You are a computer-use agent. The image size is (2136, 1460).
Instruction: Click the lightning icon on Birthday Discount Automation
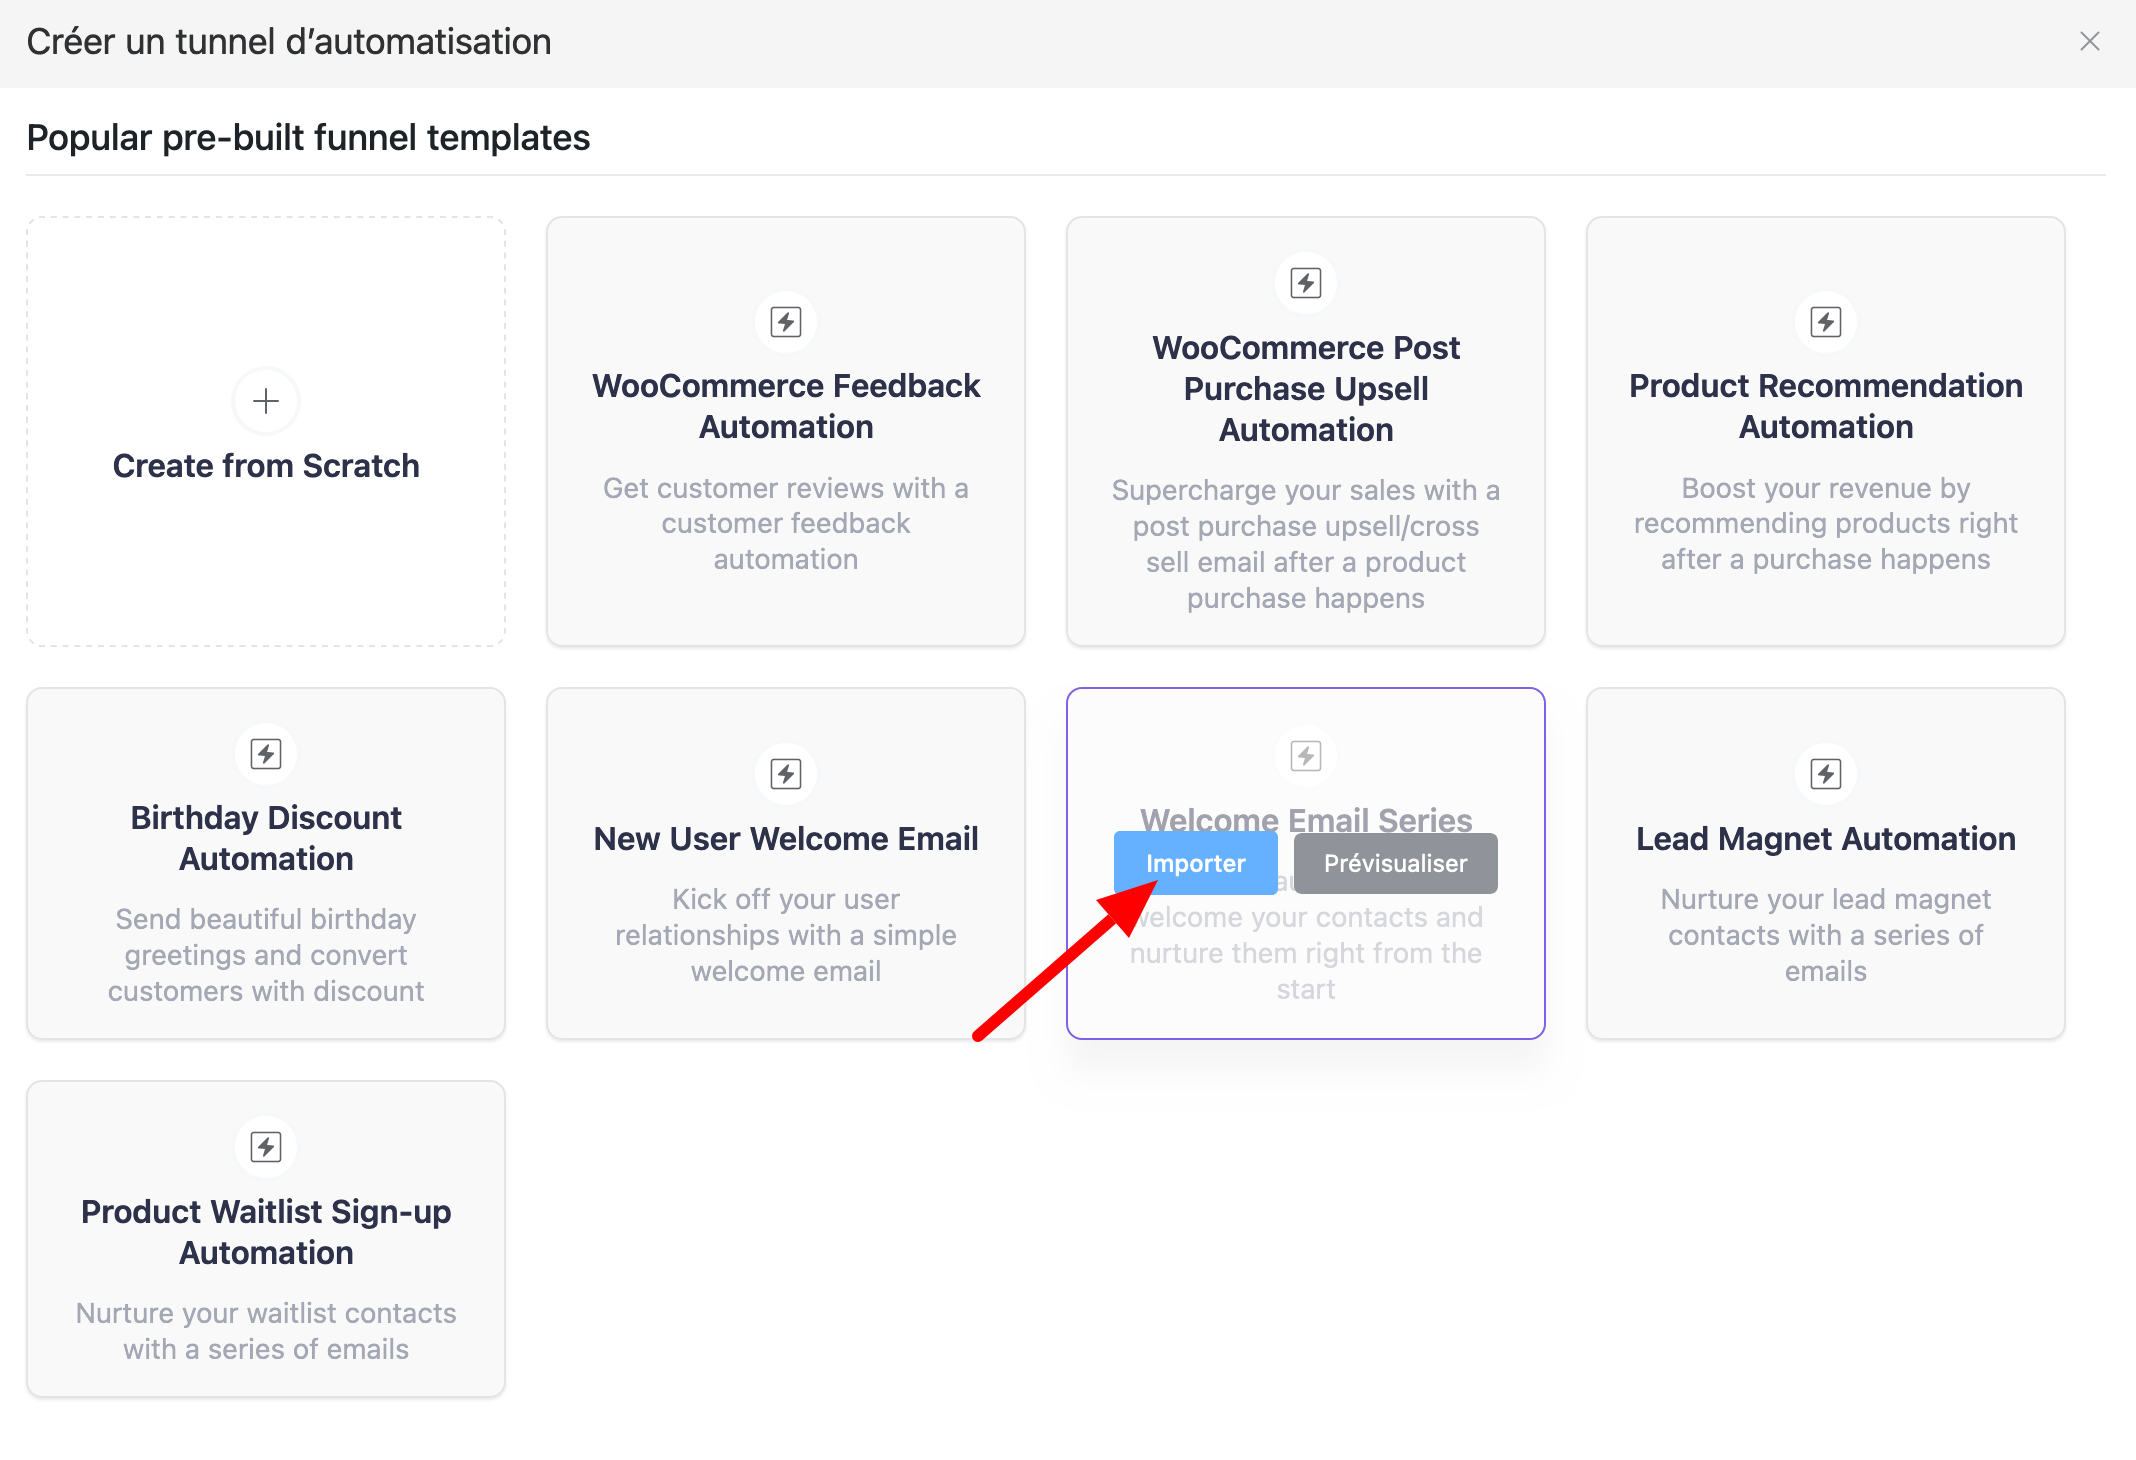pos(265,754)
